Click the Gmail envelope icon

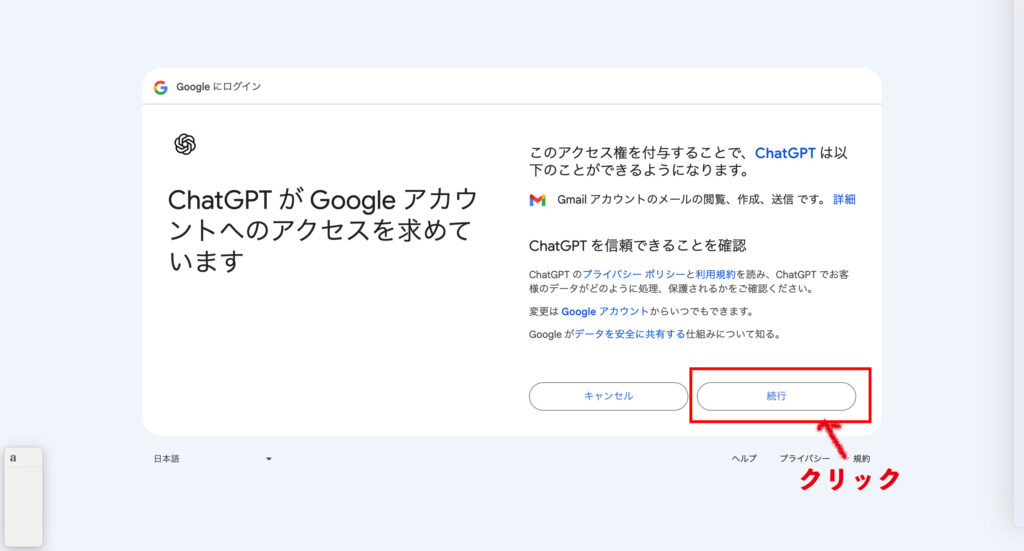(x=537, y=200)
